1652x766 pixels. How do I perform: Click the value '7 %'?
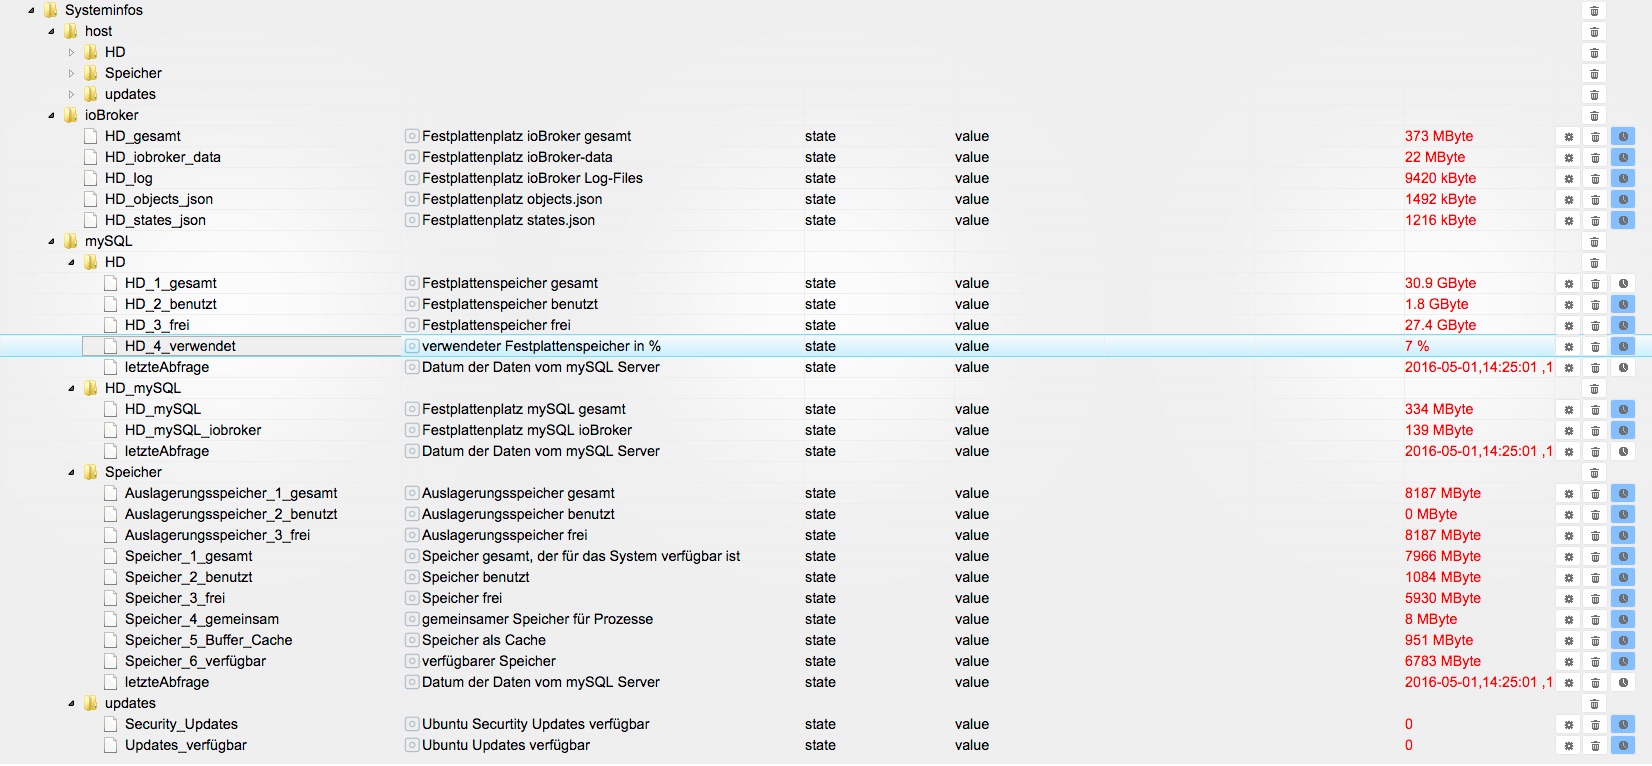1417,346
